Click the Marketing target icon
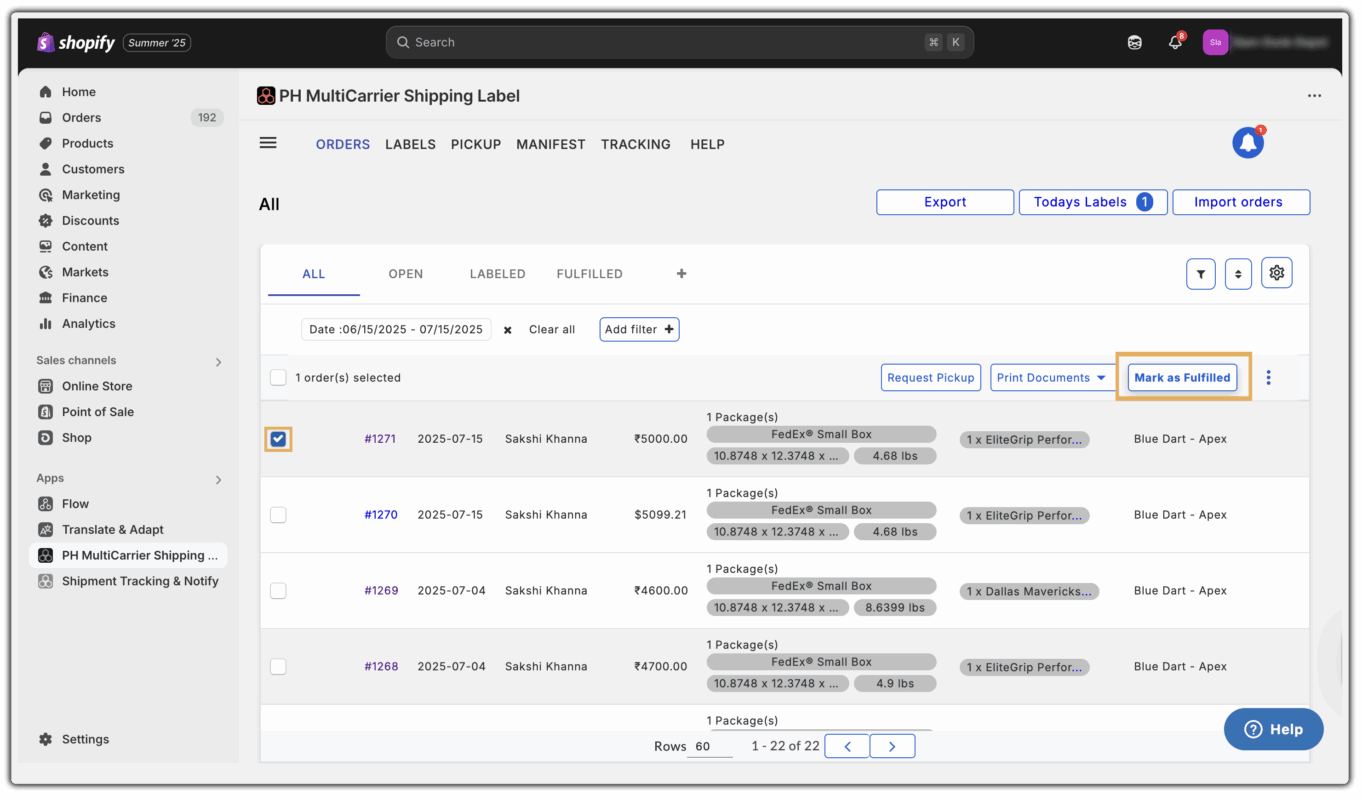 point(45,196)
